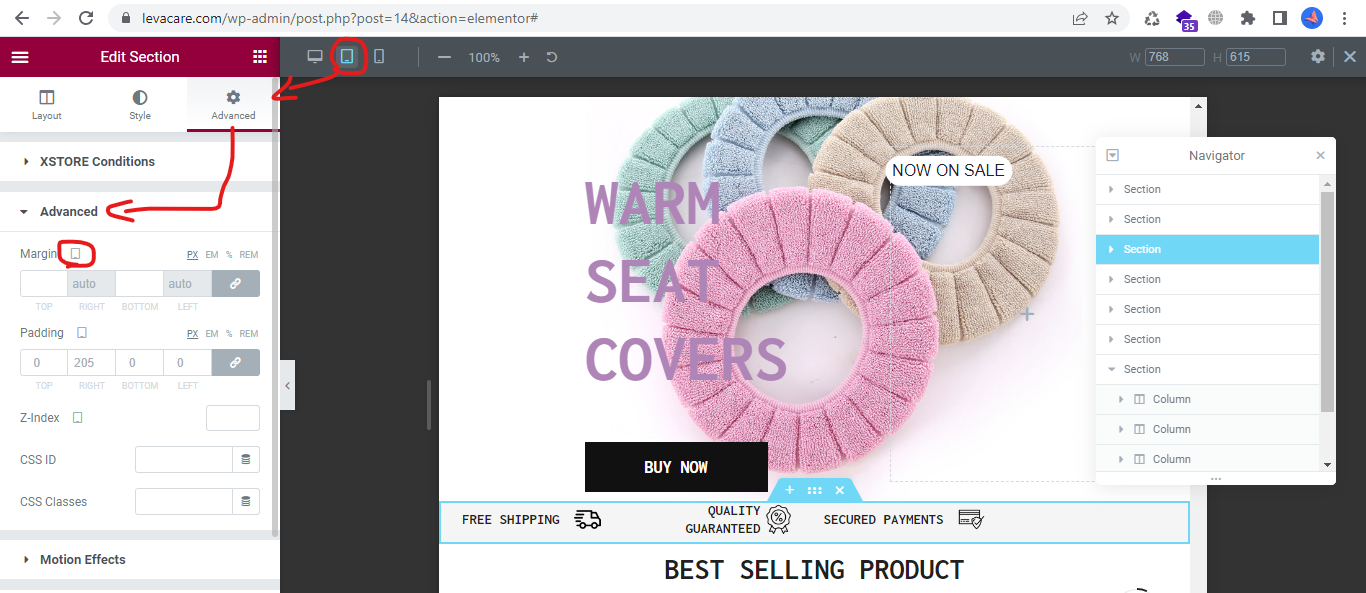Go back in browser

tap(22, 18)
